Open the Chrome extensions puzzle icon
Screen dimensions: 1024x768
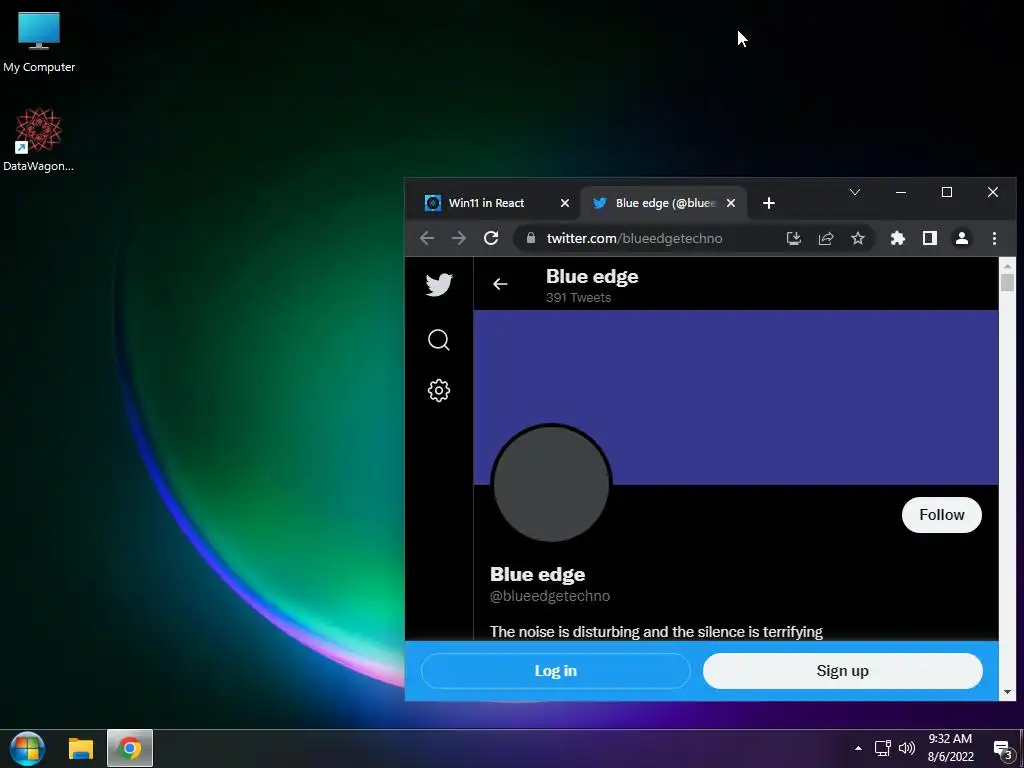click(898, 238)
